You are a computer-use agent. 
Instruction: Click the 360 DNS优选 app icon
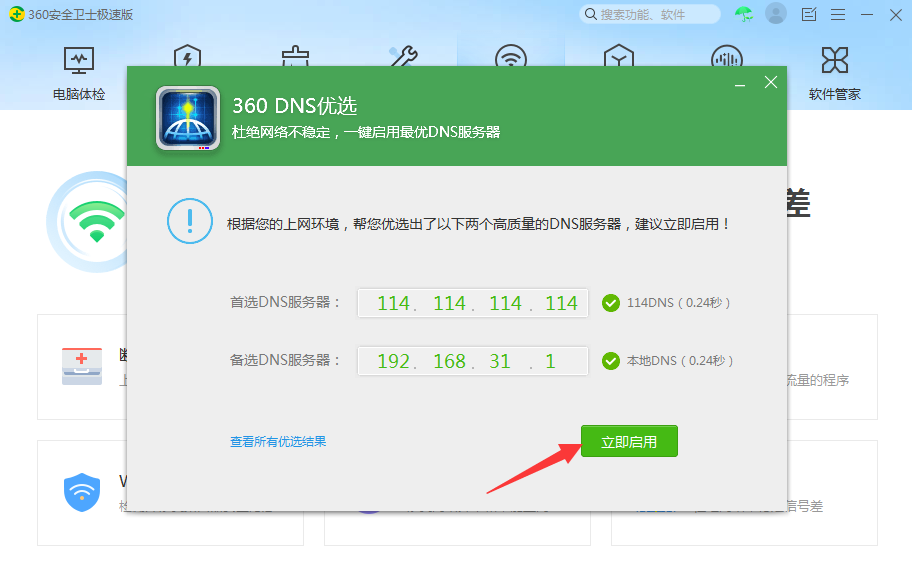click(x=188, y=118)
